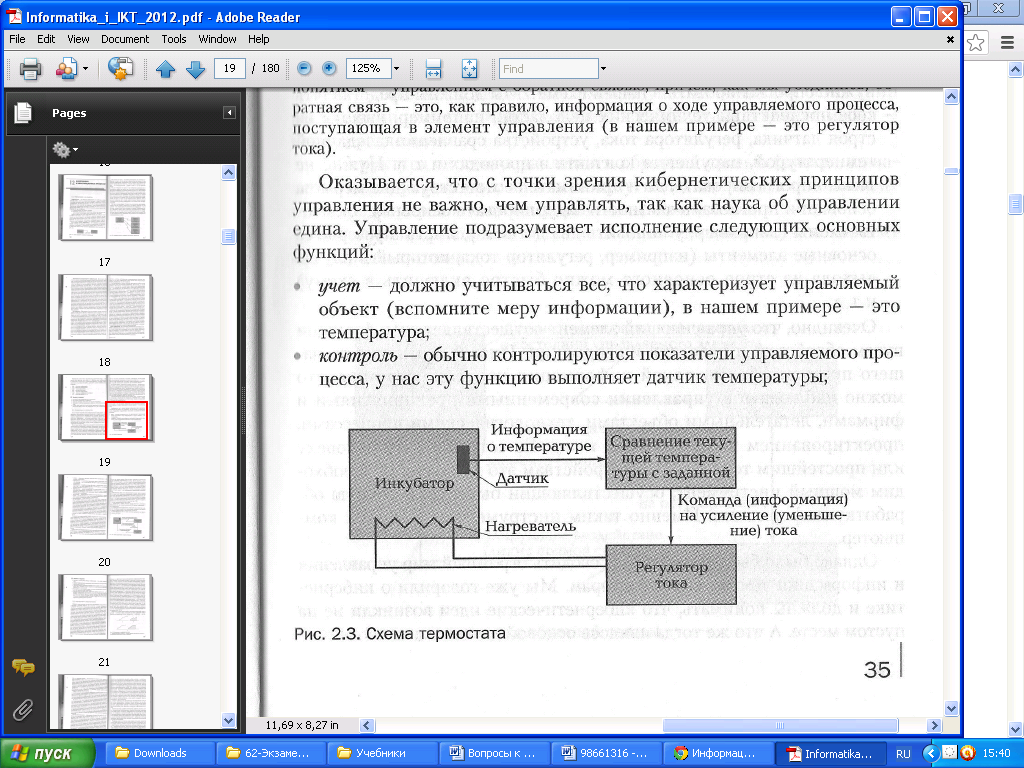Open the File menu
The image size is (1024, 768).
click(x=17, y=39)
